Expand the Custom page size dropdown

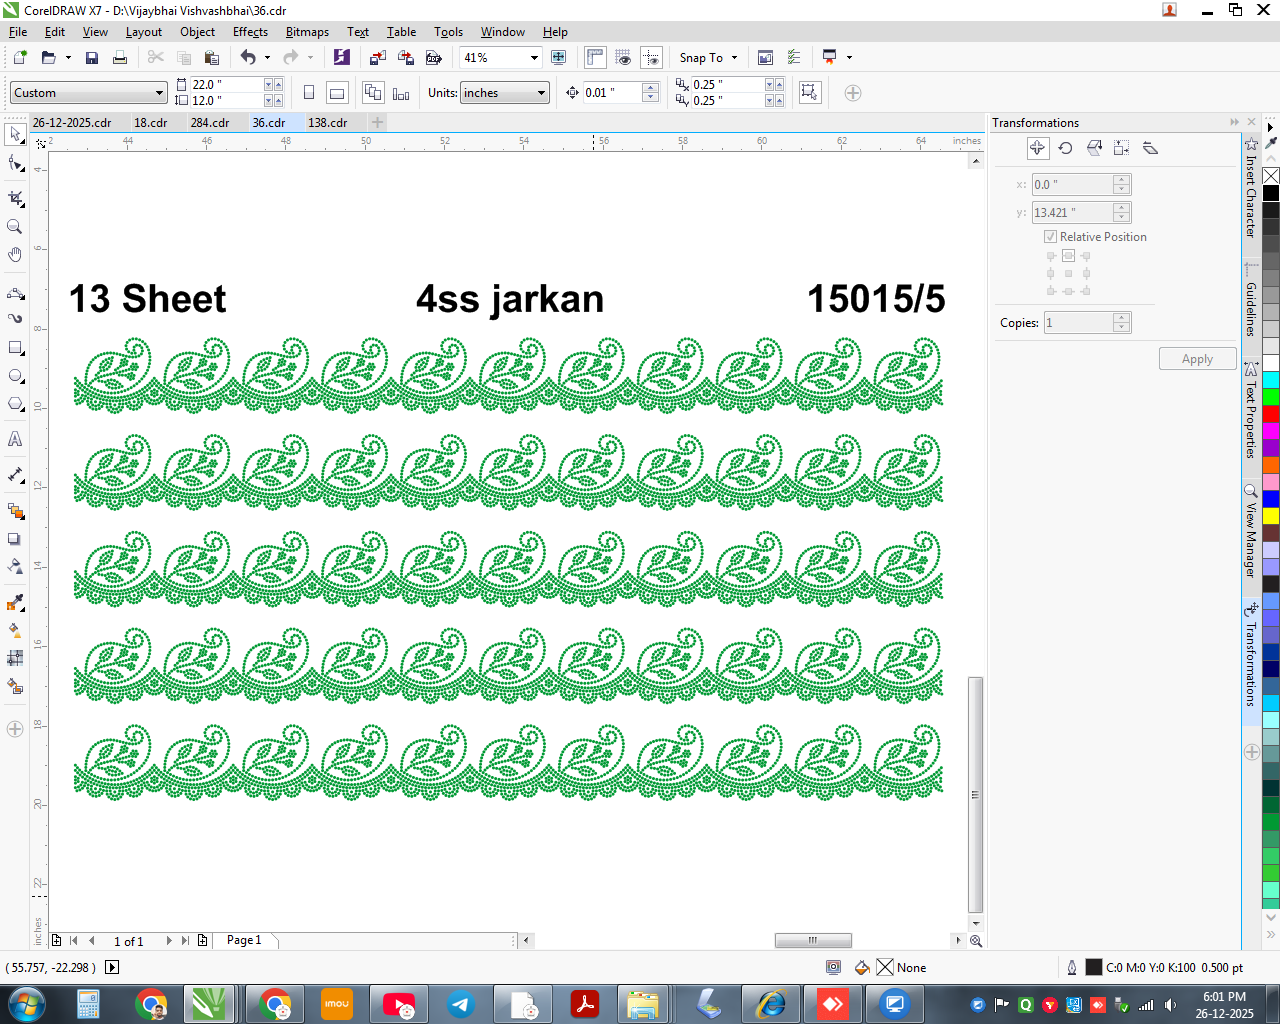coord(89,93)
